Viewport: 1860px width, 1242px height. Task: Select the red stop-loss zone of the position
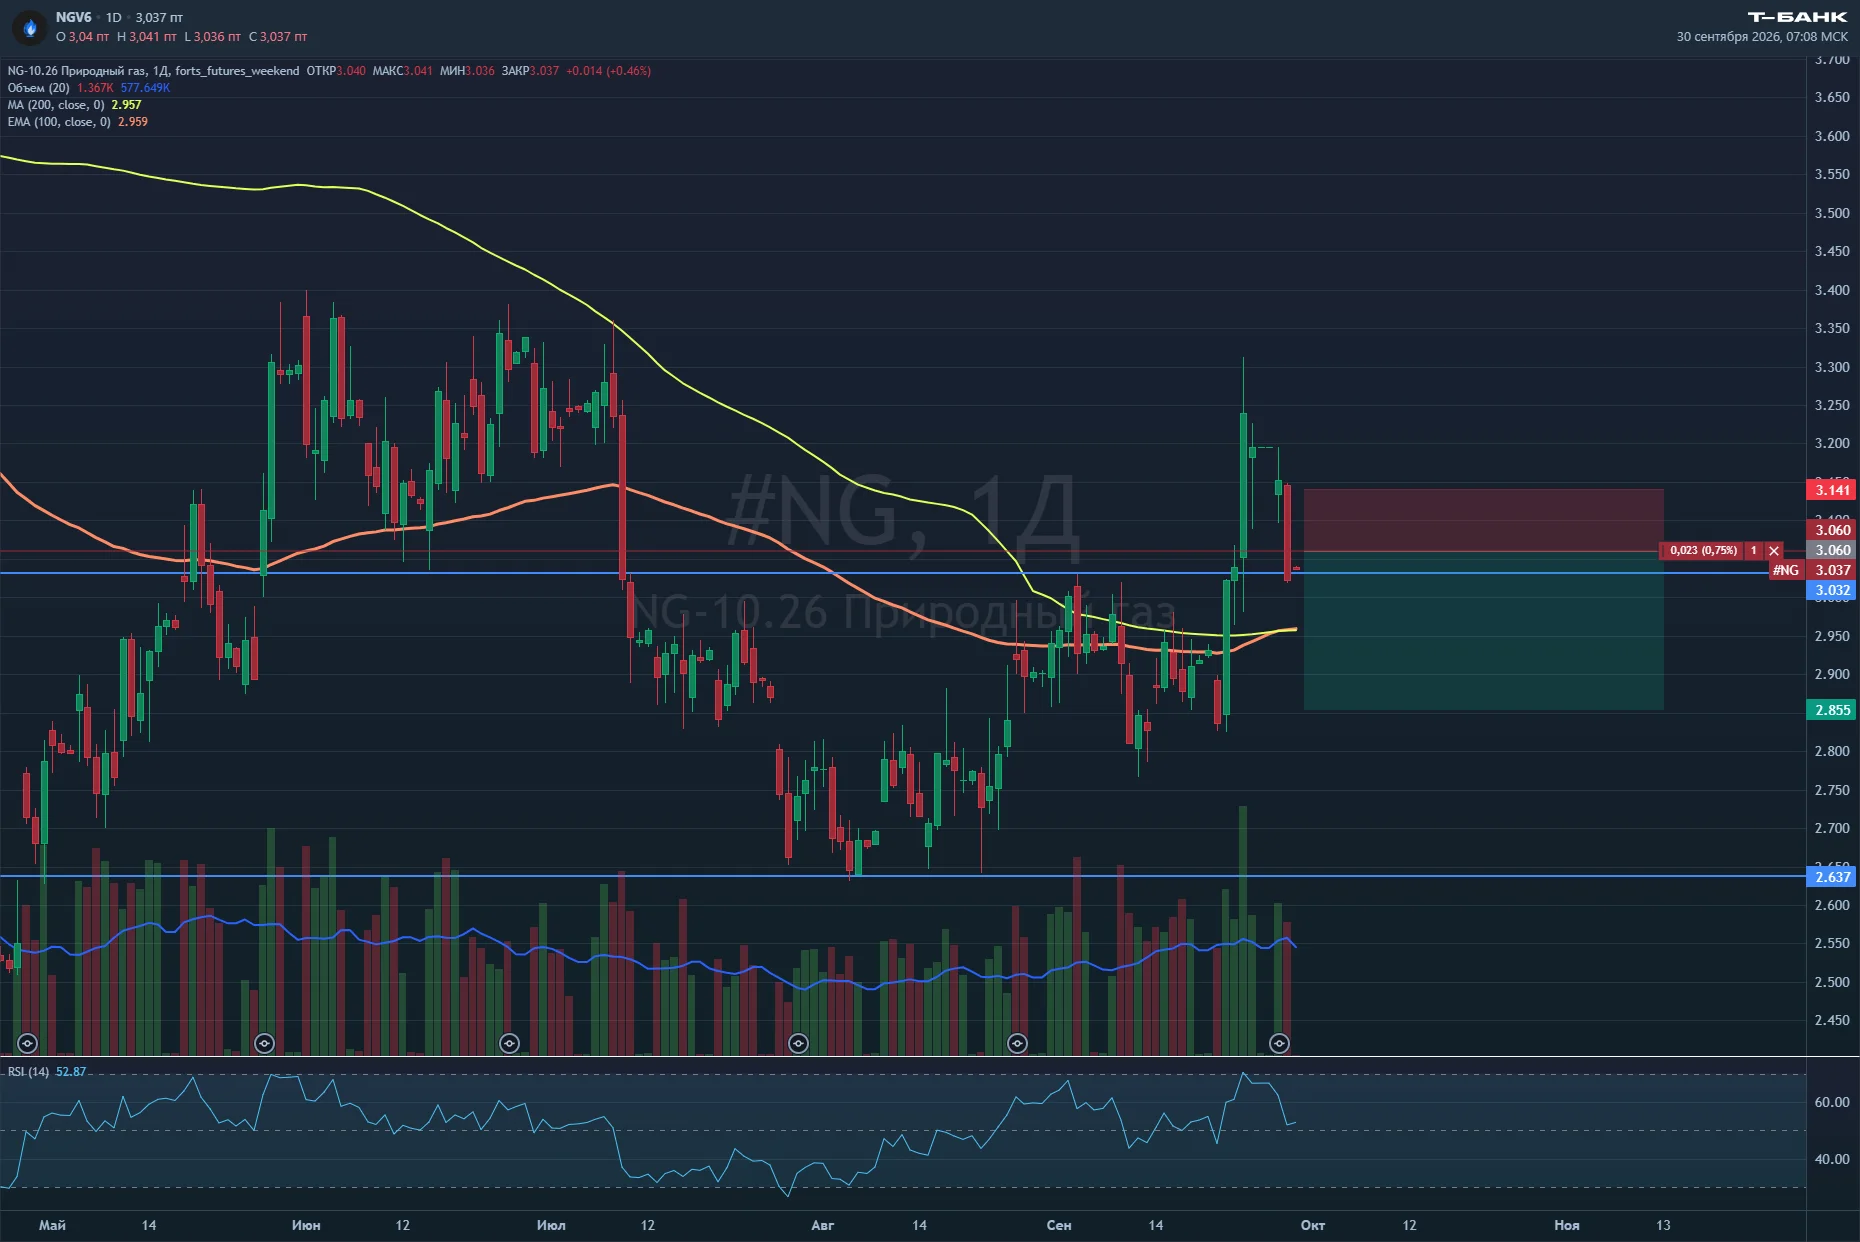(1483, 520)
